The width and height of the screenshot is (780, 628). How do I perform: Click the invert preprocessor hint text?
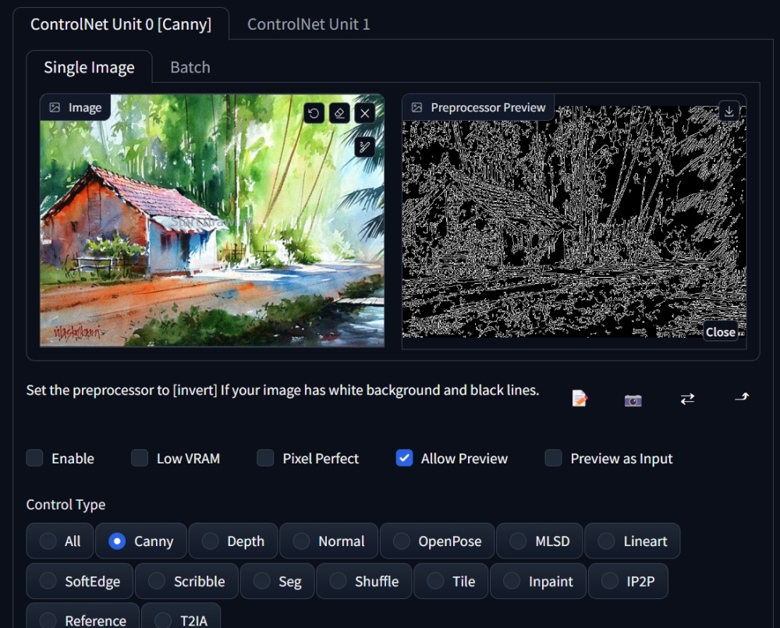pyautogui.click(x=283, y=390)
